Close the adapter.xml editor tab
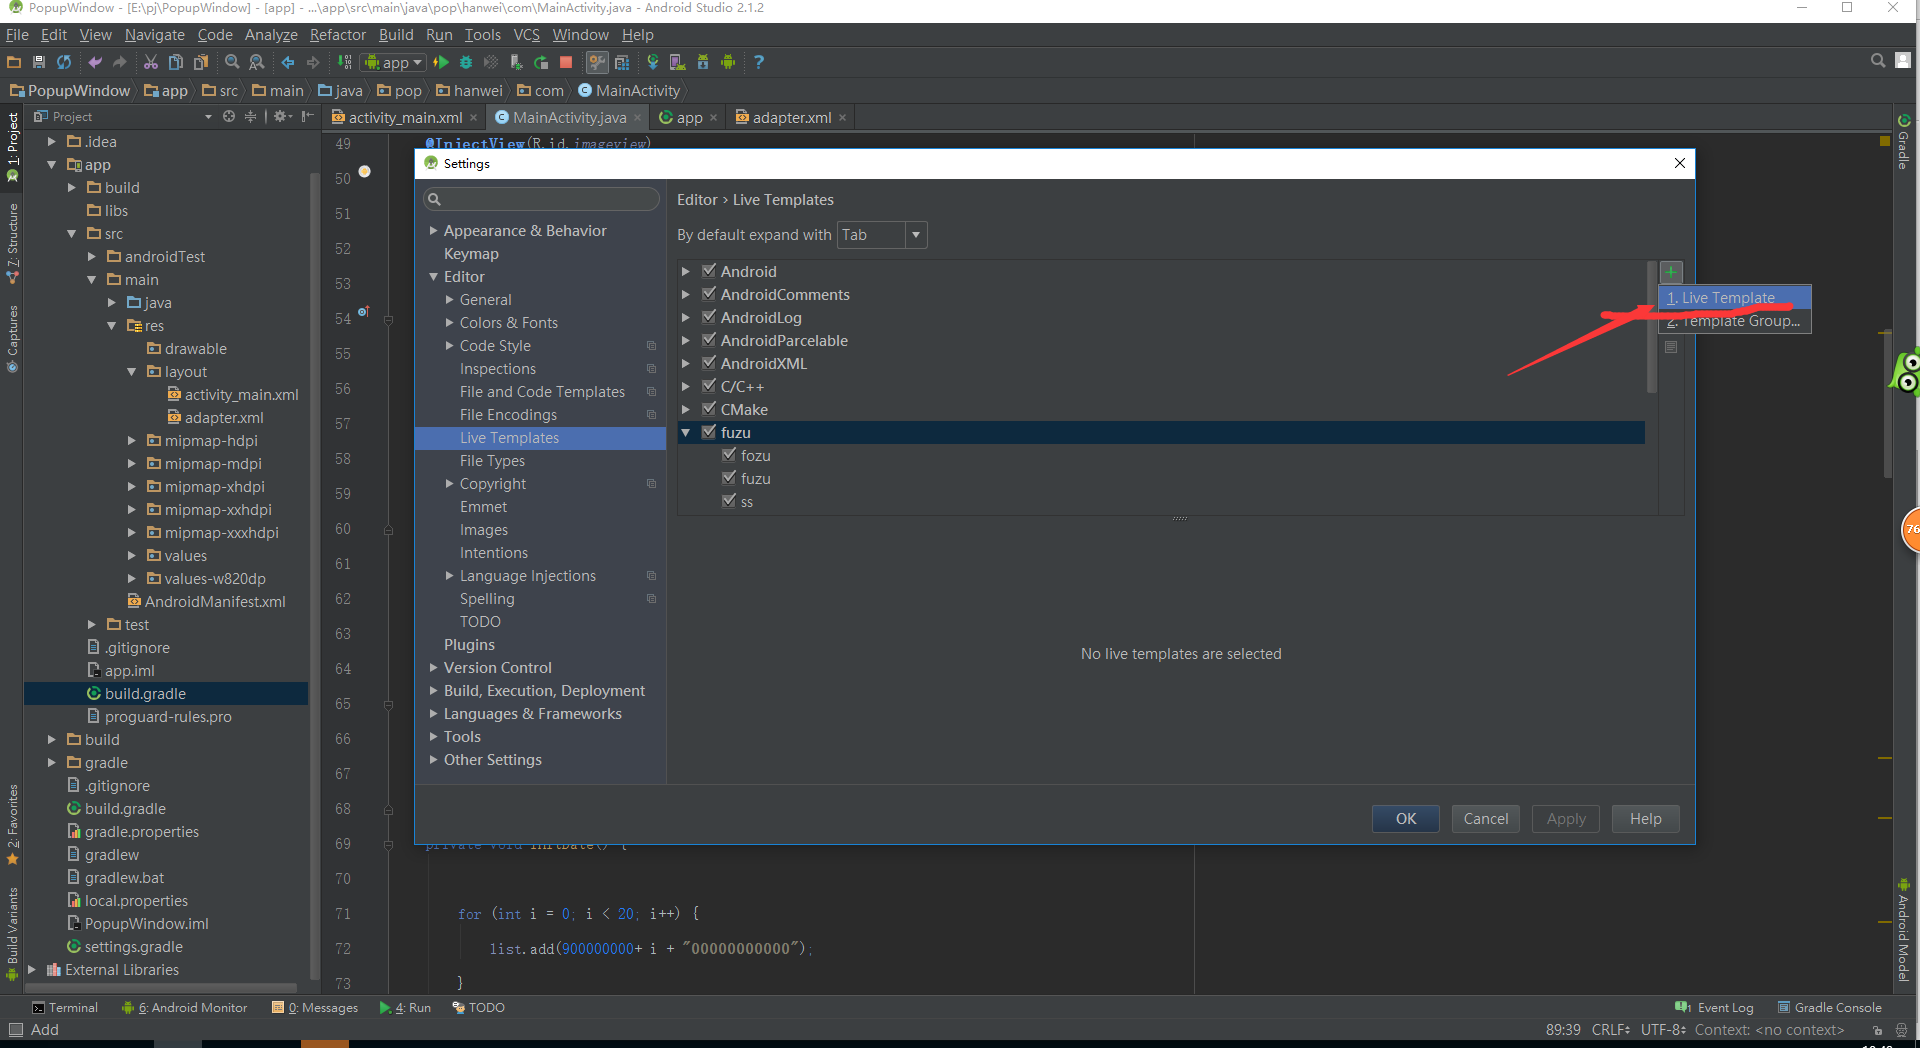The width and height of the screenshot is (1920, 1048). pos(843,118)
